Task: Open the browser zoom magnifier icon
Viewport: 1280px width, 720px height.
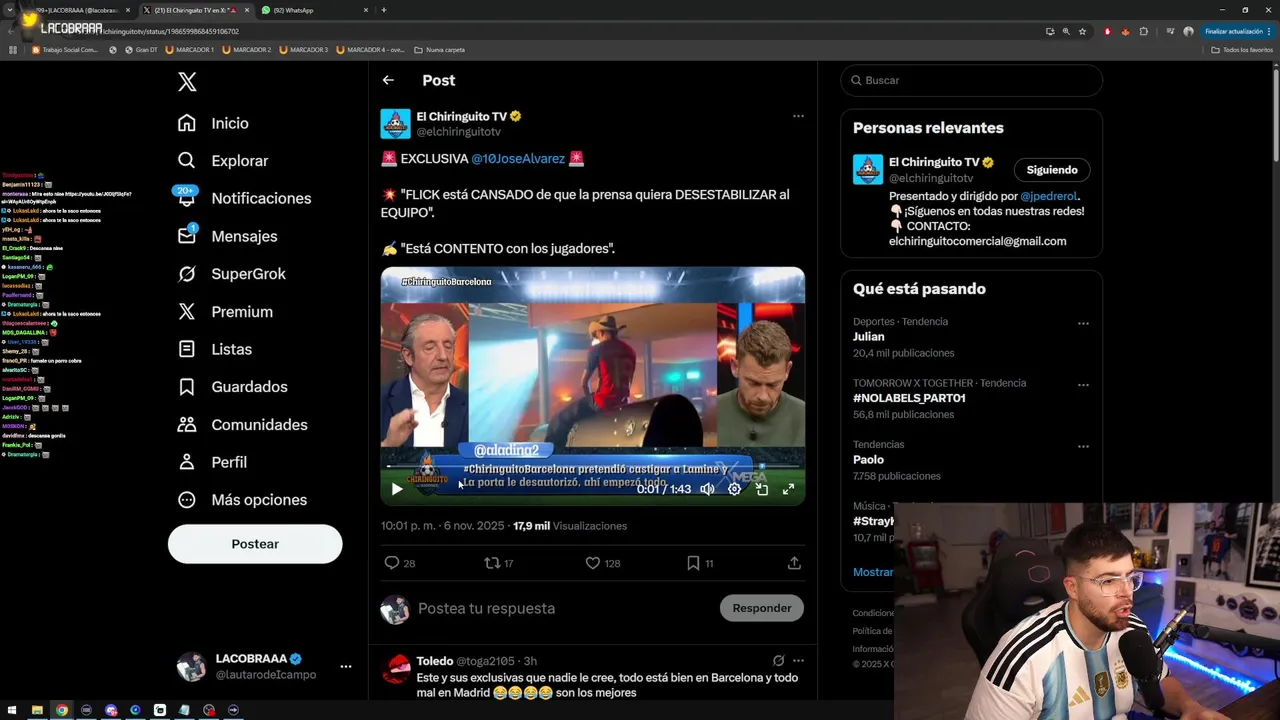Action: tap(1066, 31)
